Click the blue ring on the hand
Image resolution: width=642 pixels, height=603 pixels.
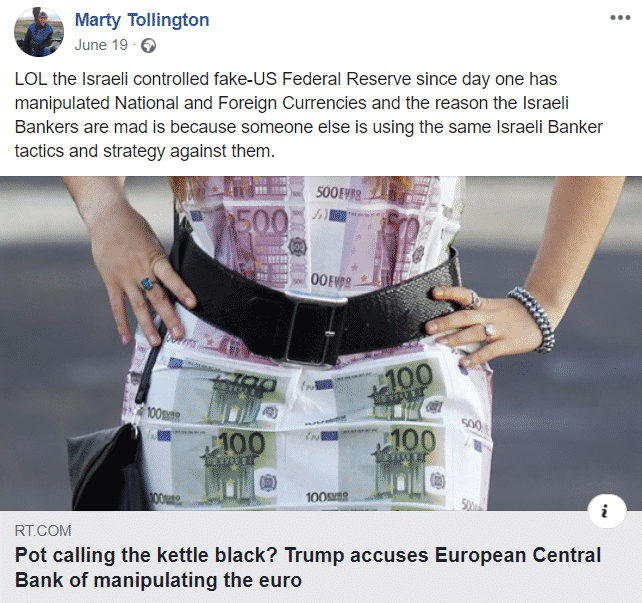click(x=147, y=284)
